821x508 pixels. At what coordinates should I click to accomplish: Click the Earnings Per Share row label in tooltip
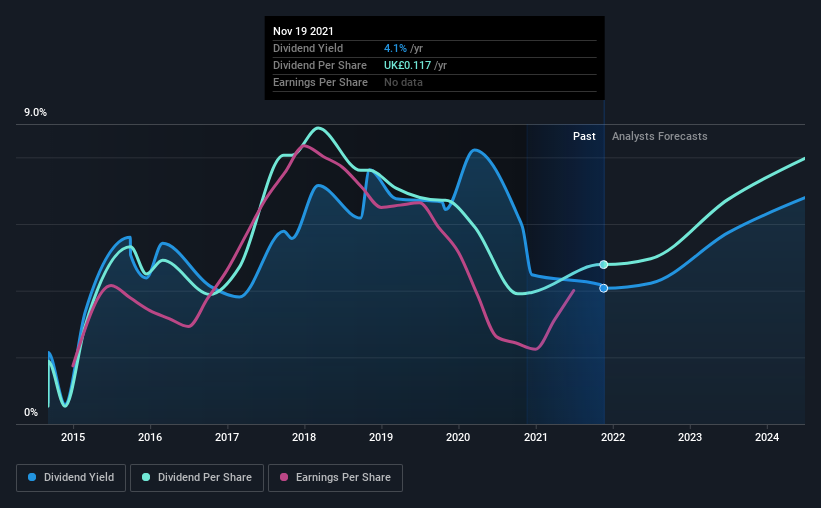pyautogui.click(x=320, y=82)
